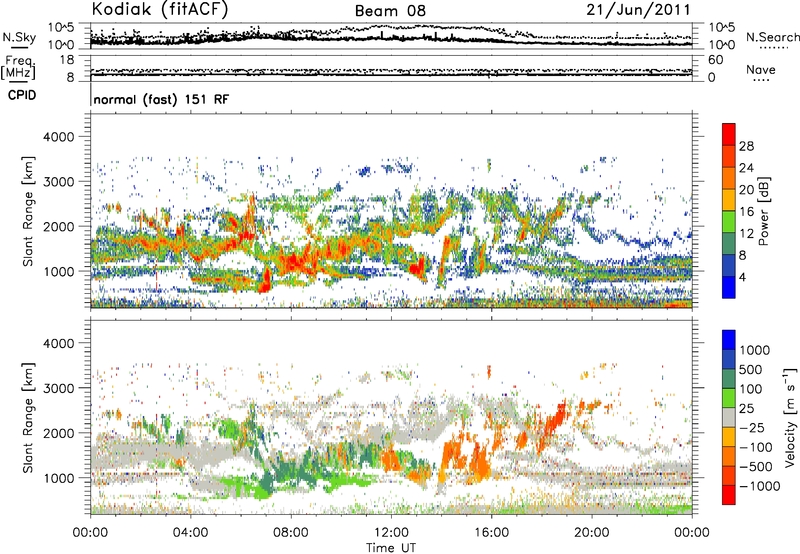The width and height of the screenshot is (800, 554).
Task: Click the "25" label on the velocity colorbar
Action: [x=747, y=408]
